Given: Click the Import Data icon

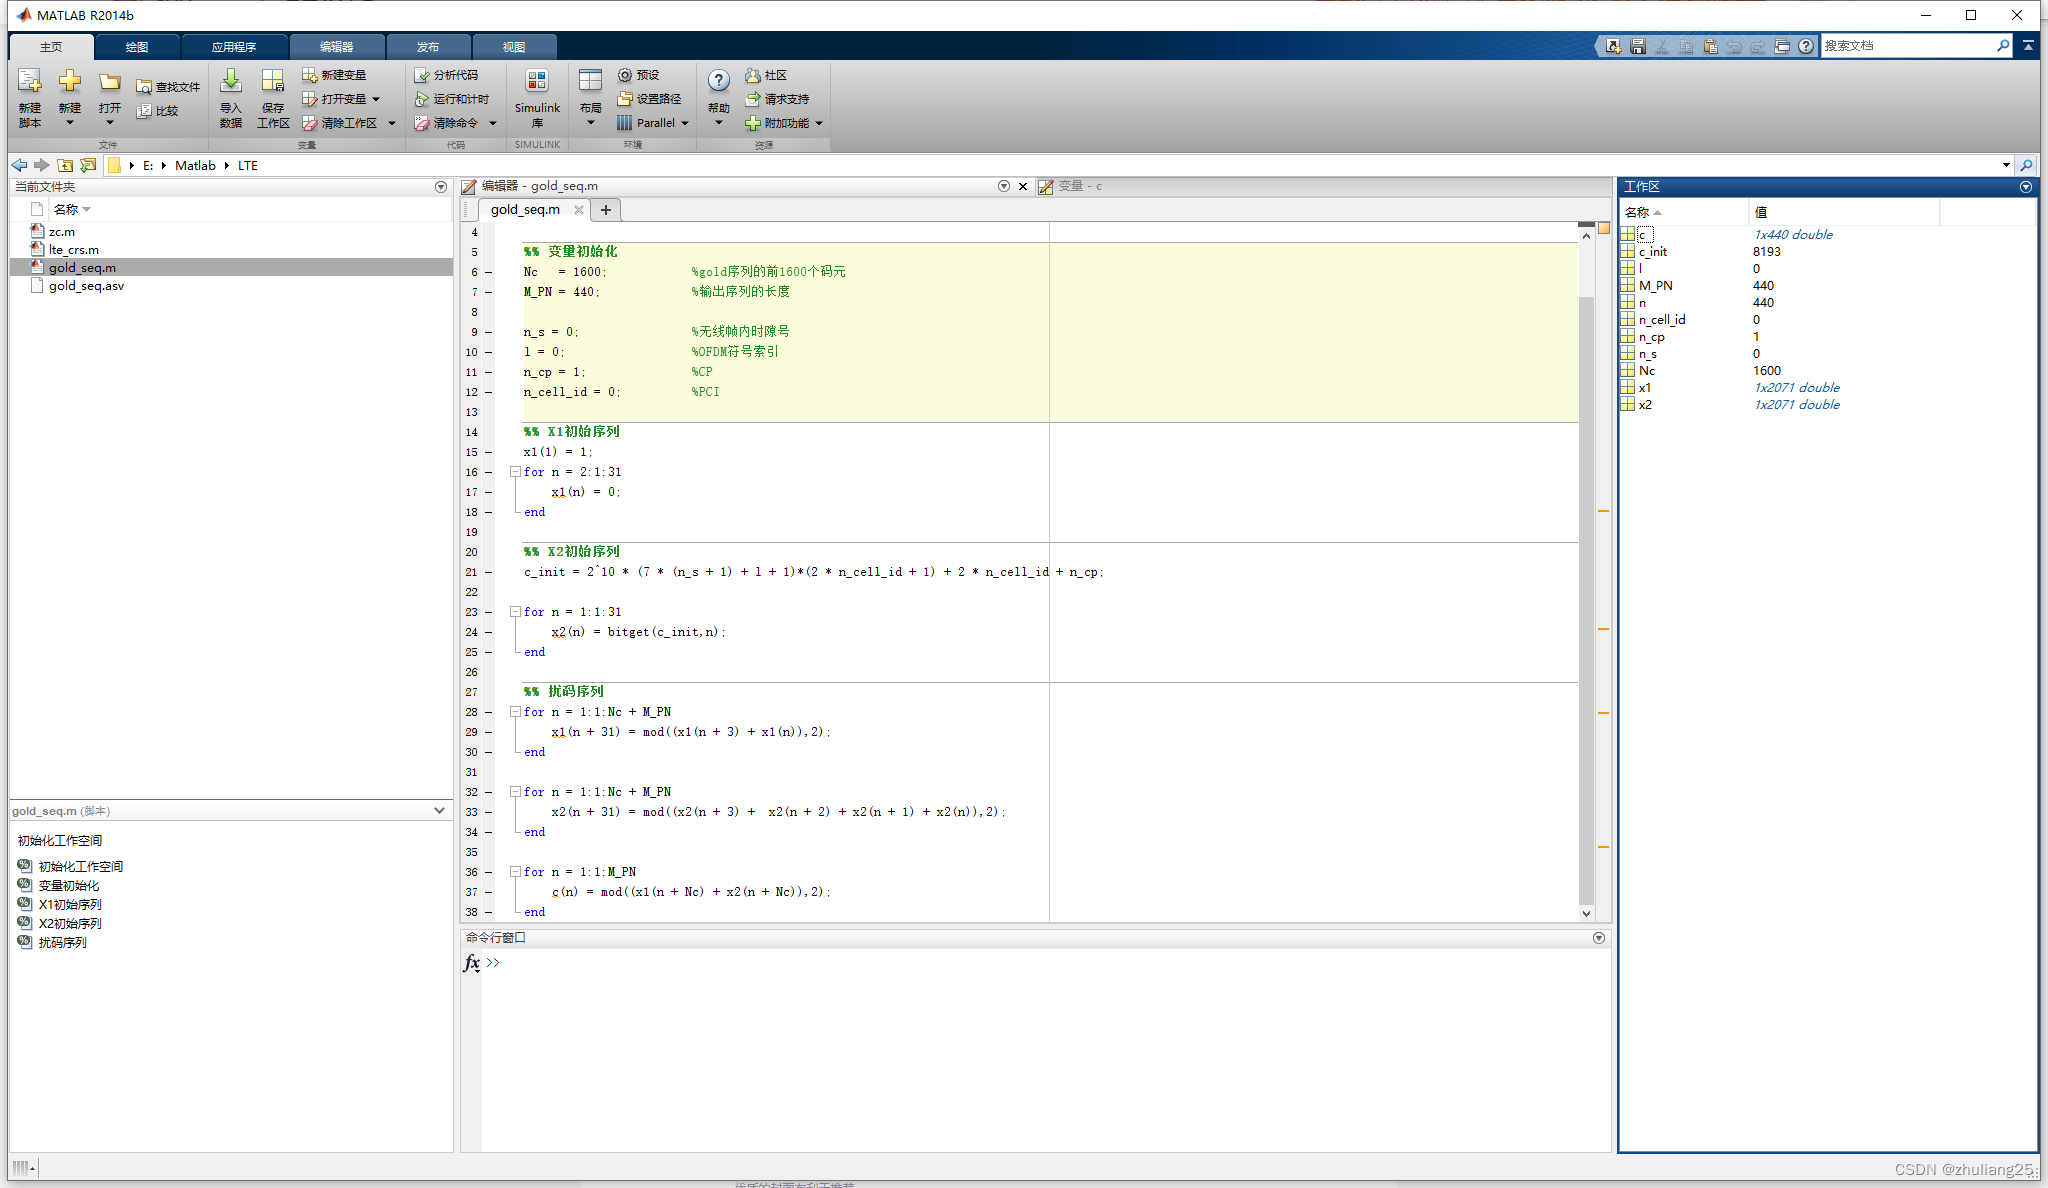Looking at the screenshot, I should click(231, 82).
